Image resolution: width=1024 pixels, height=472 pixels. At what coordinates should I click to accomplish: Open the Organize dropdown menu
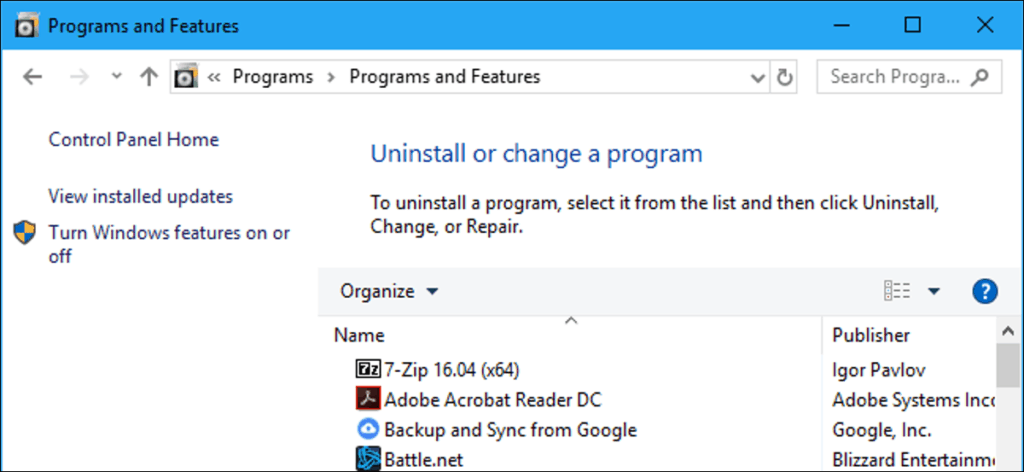pyautogui.click(x=388, y=291)
